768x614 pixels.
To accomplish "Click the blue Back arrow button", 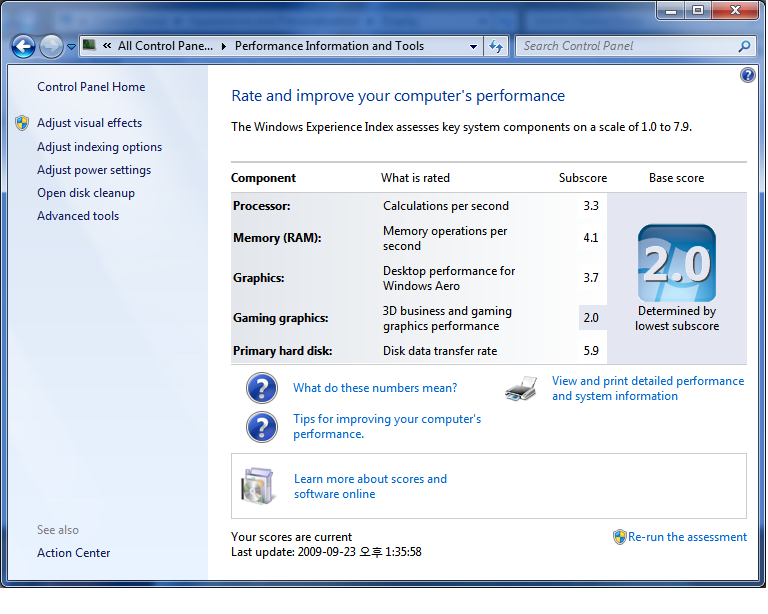I will [23, 46].
